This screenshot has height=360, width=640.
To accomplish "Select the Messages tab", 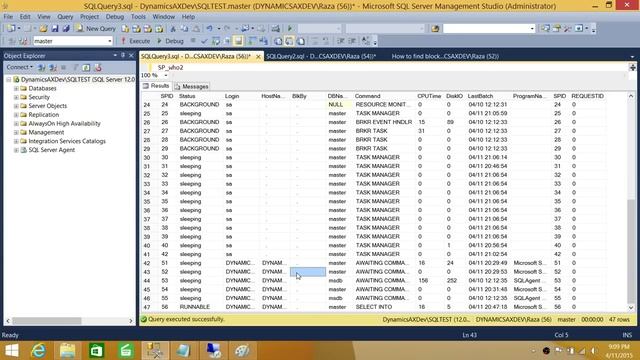I will 191,87.
